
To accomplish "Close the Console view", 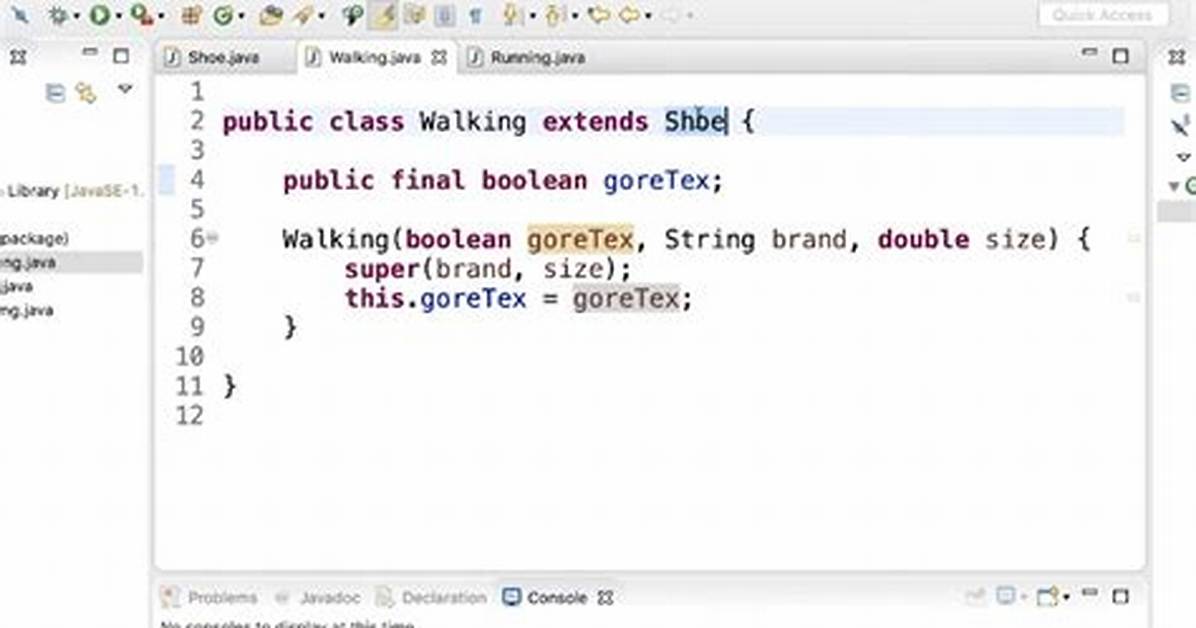I will (x=606, y=598).
